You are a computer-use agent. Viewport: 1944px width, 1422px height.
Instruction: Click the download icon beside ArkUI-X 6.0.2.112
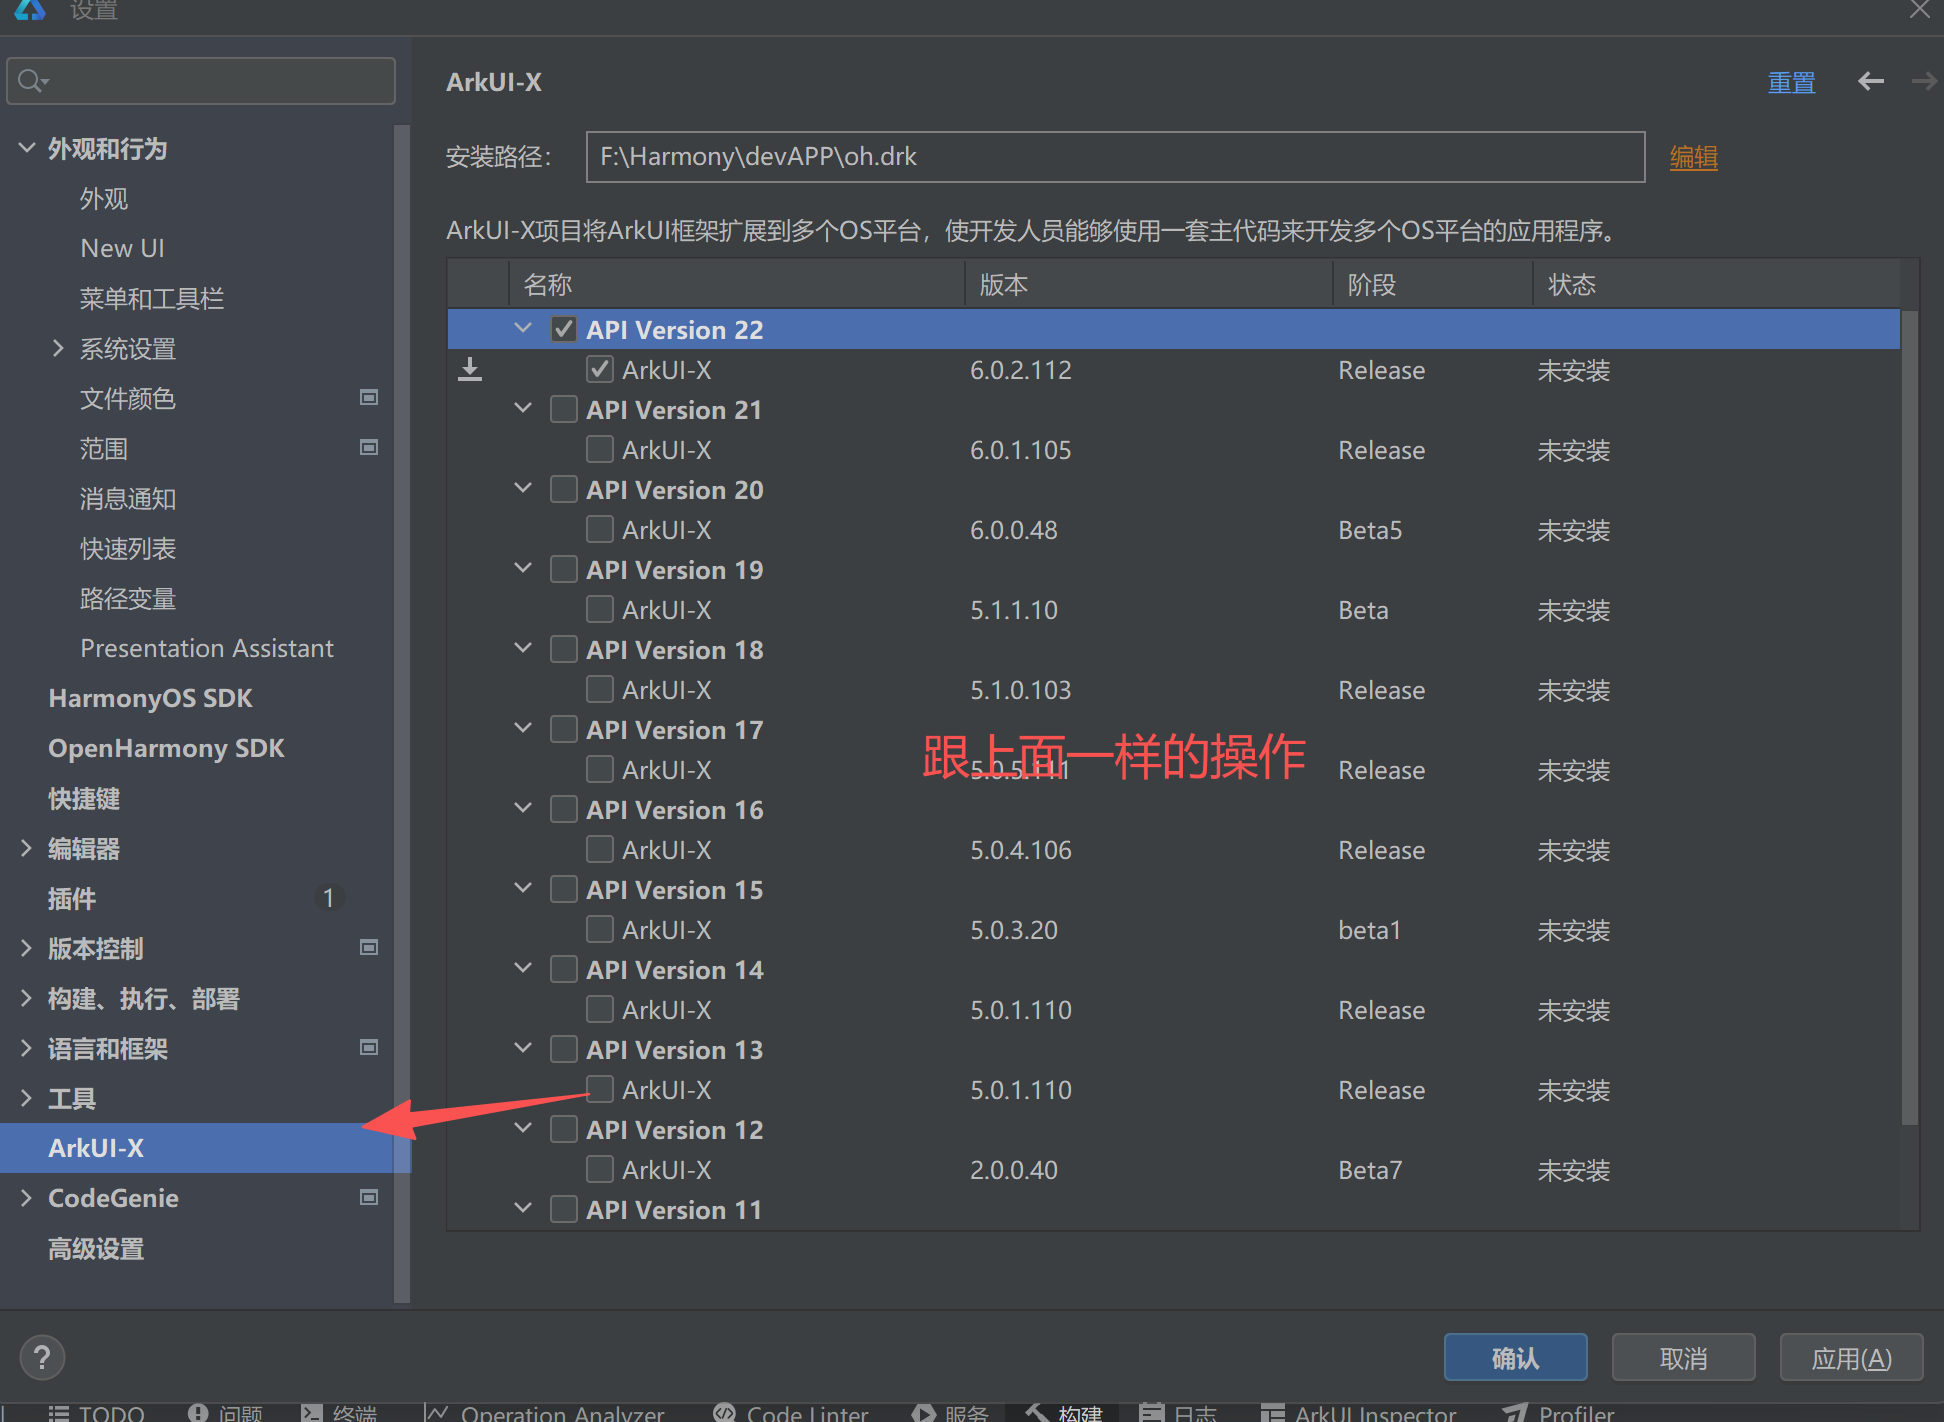coord(470,370)
